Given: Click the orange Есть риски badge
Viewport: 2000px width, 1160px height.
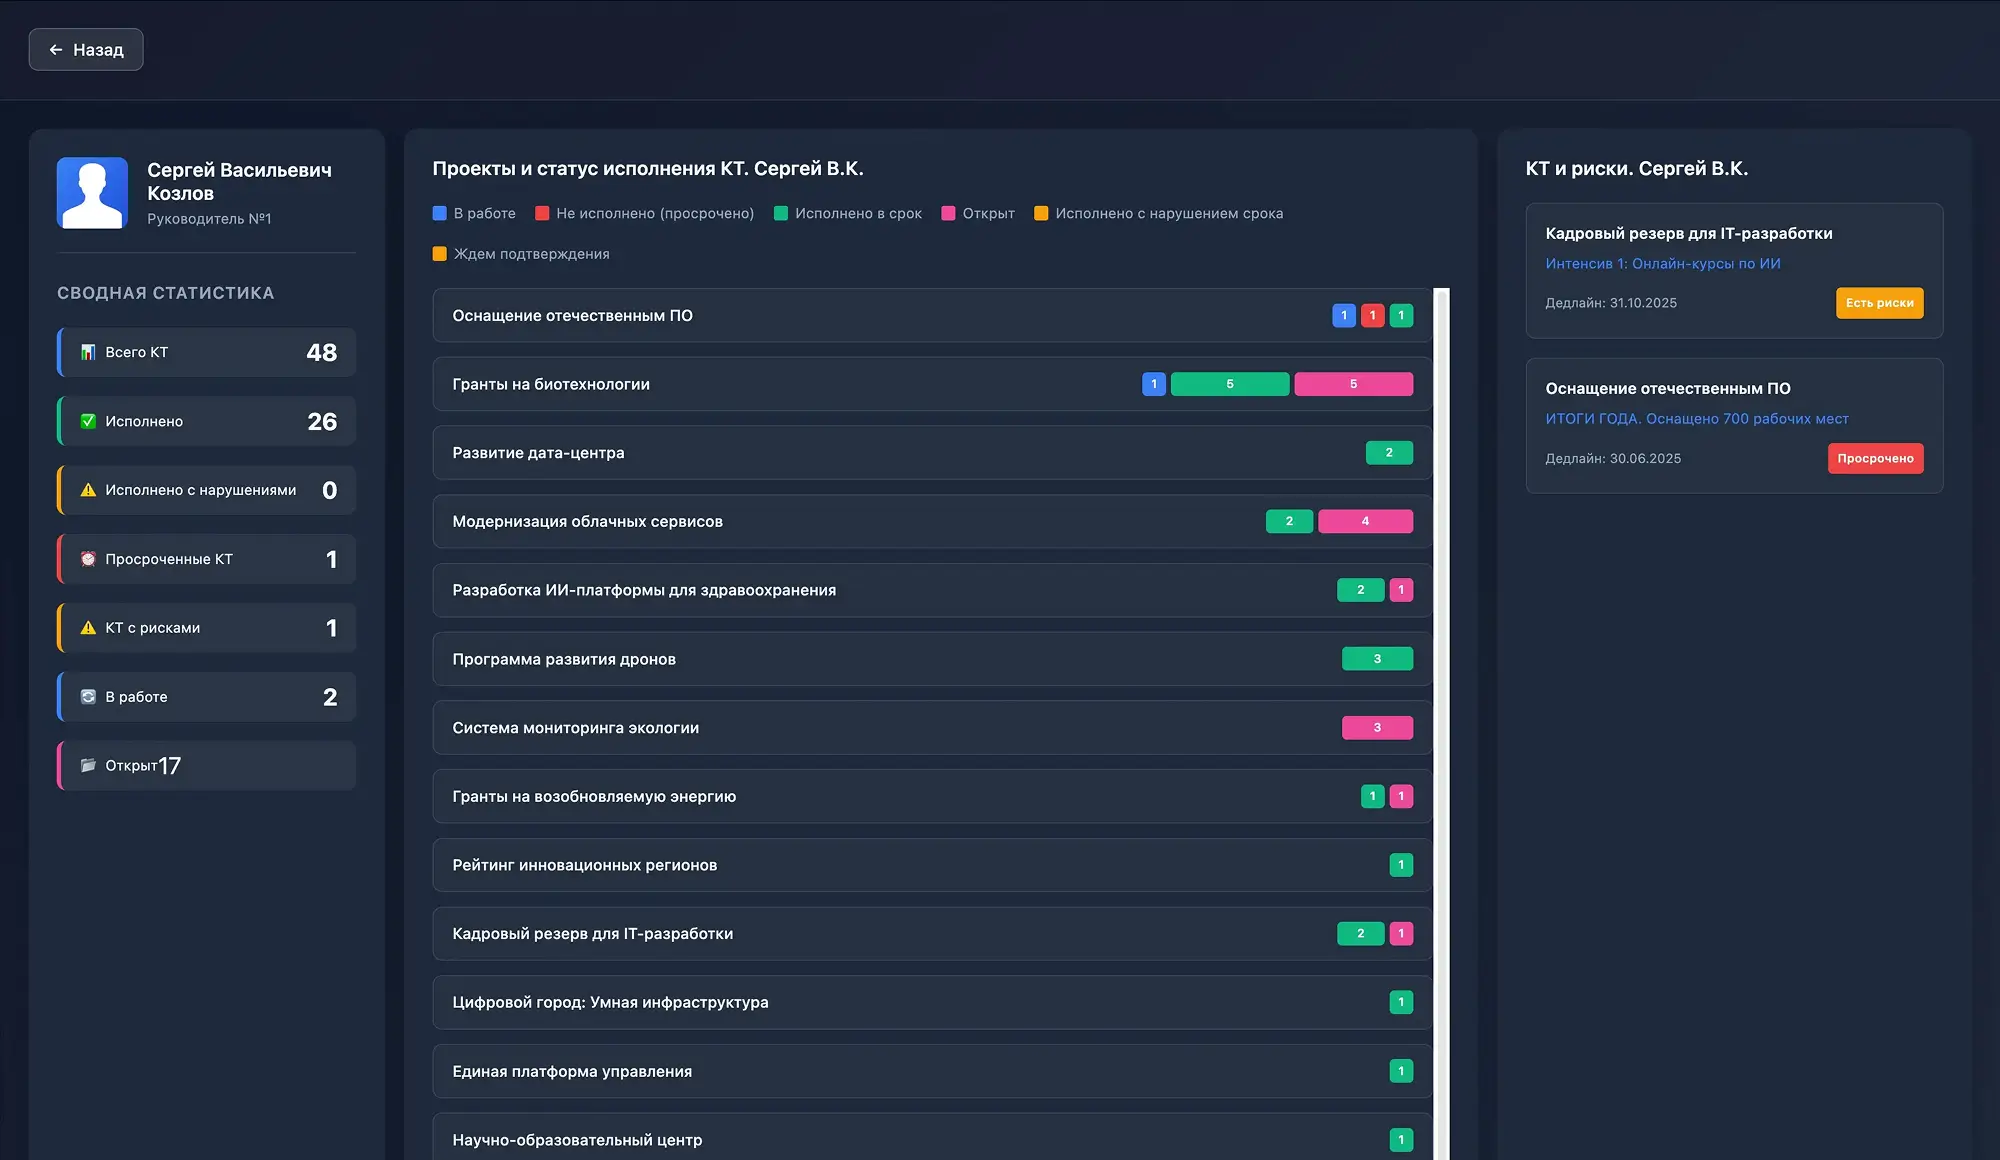Looking at the screenshot, I should point(1879,303).
